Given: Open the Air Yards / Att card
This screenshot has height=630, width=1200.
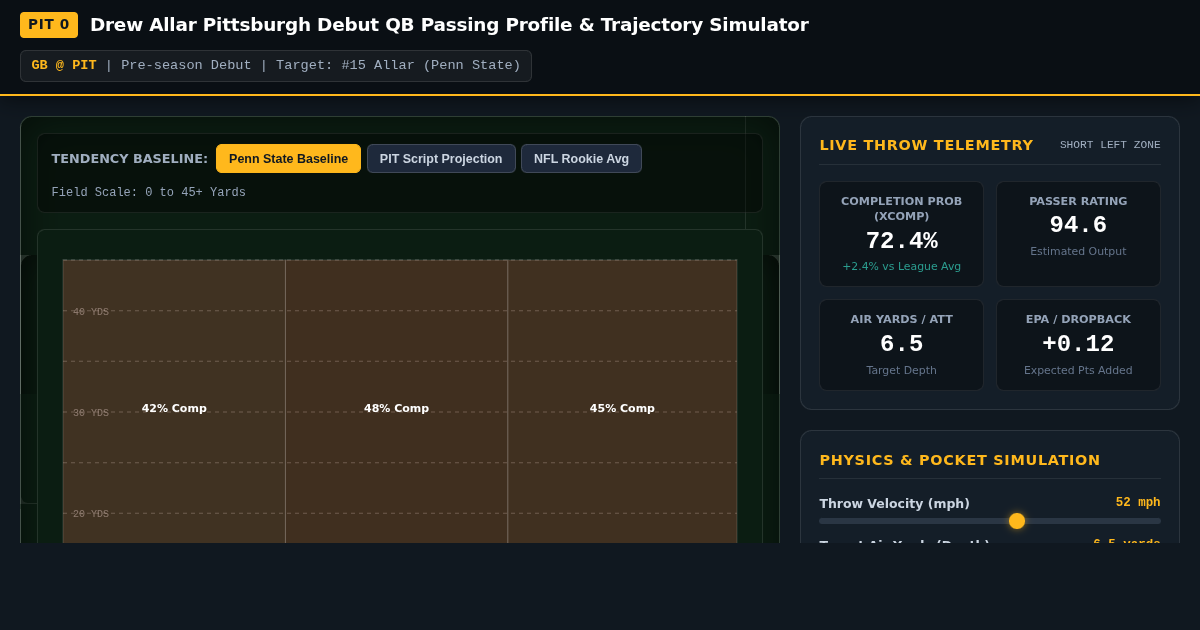Looking at the screenshot, I should [901, 345].
